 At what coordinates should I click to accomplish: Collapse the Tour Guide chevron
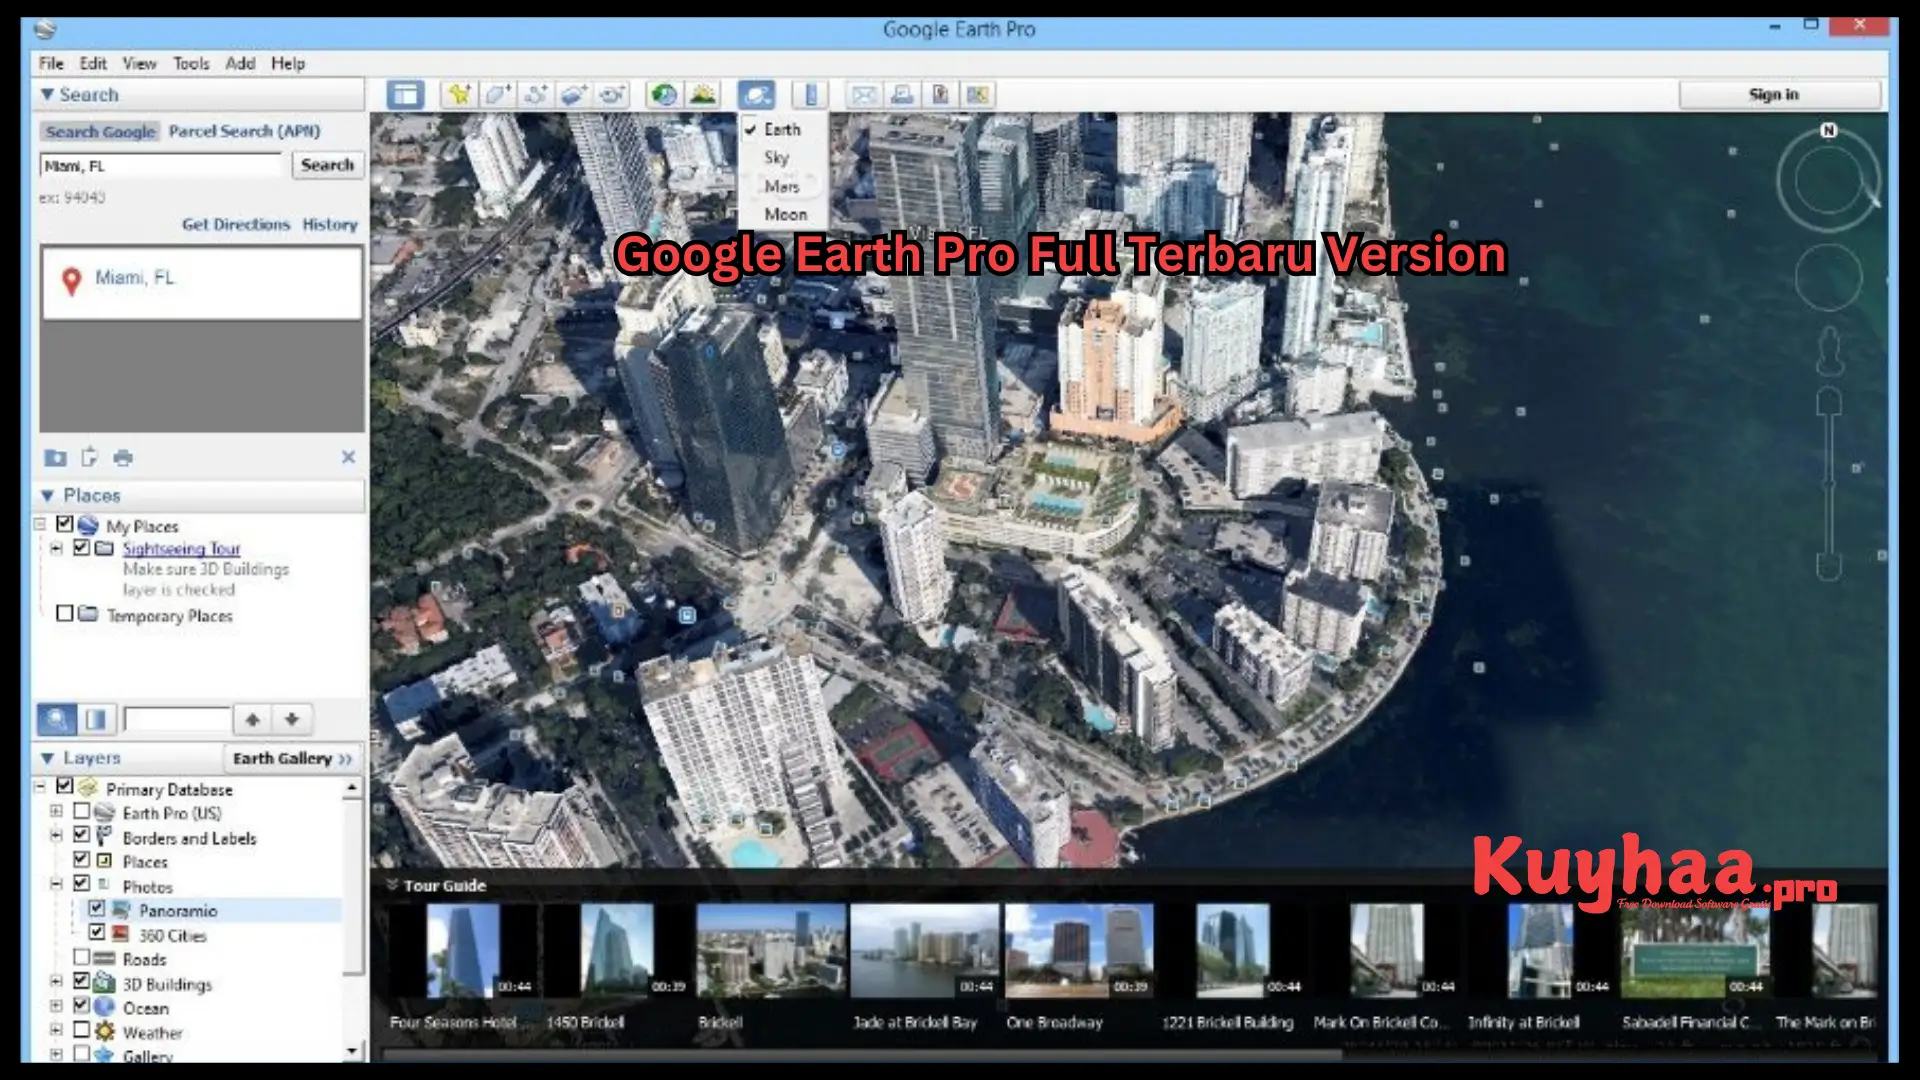(392, 885)
